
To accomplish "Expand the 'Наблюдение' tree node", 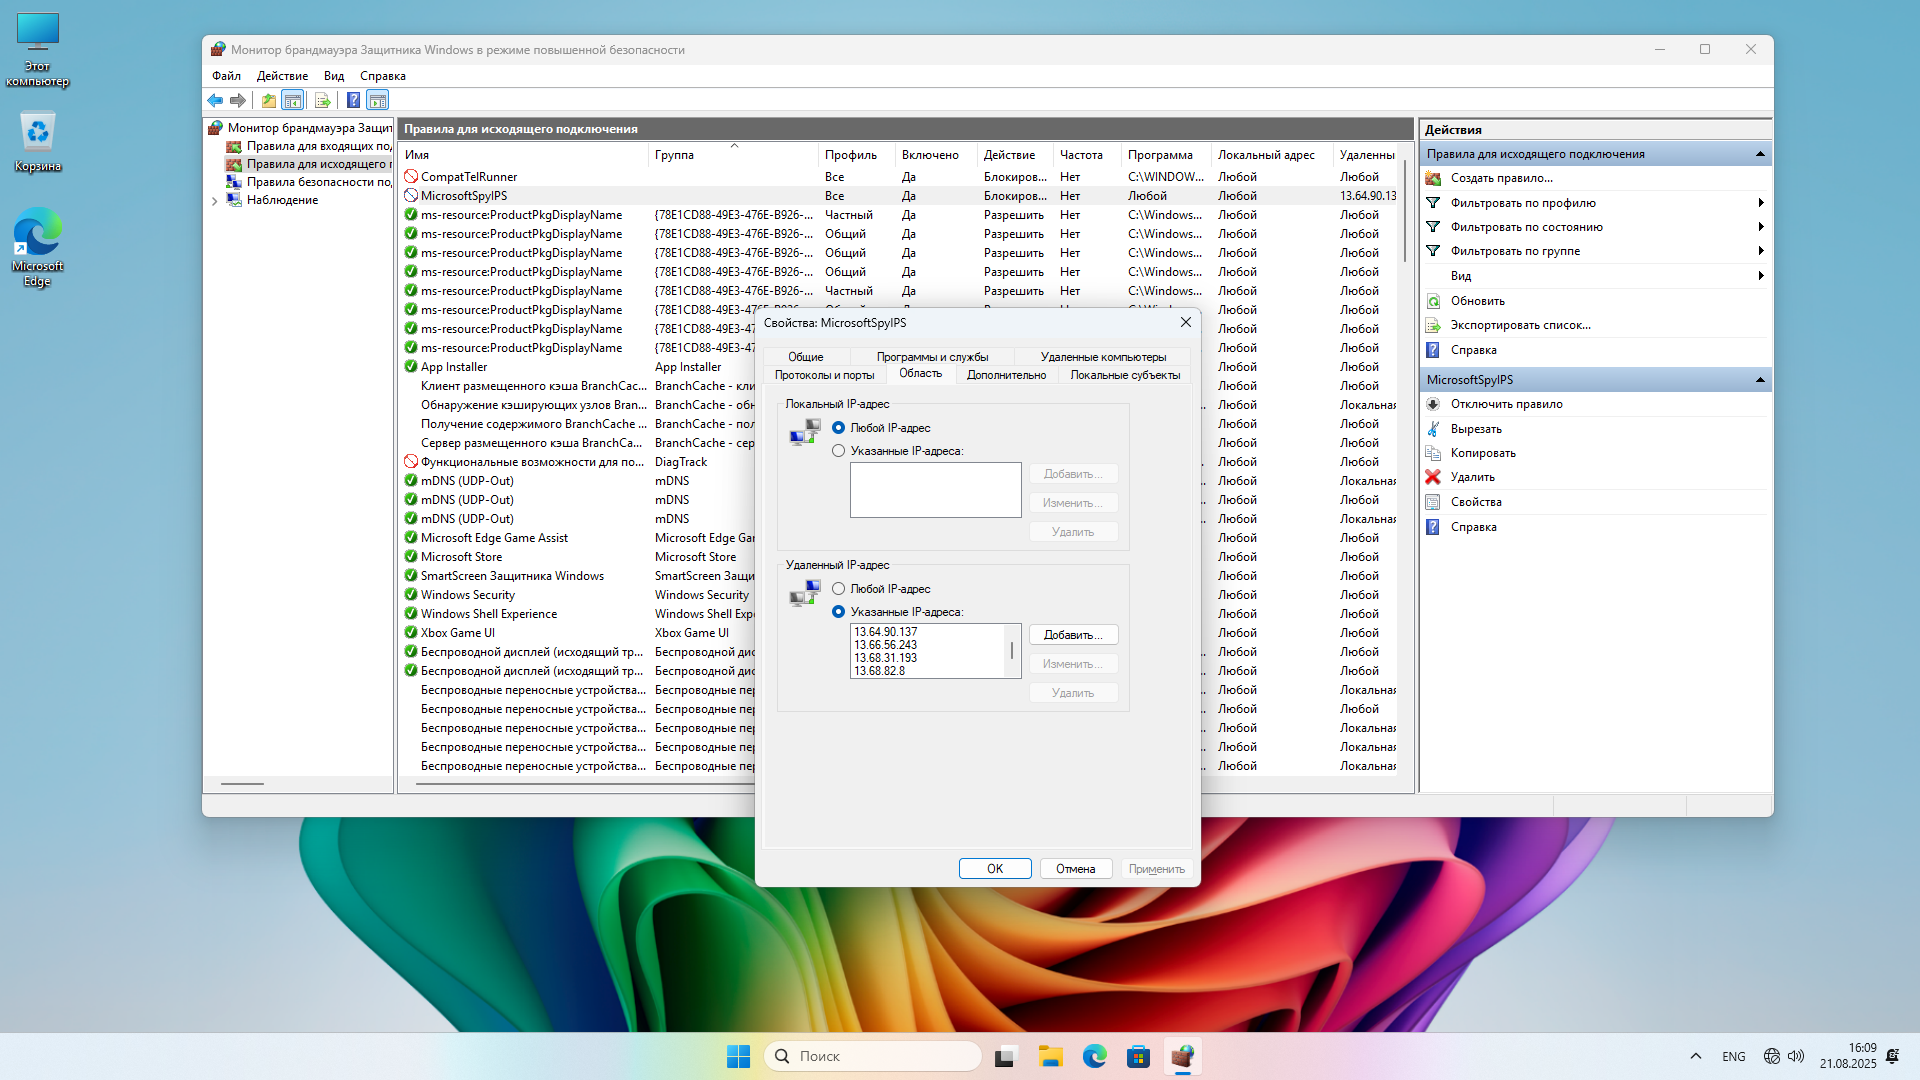I will [x=214, y=200].
